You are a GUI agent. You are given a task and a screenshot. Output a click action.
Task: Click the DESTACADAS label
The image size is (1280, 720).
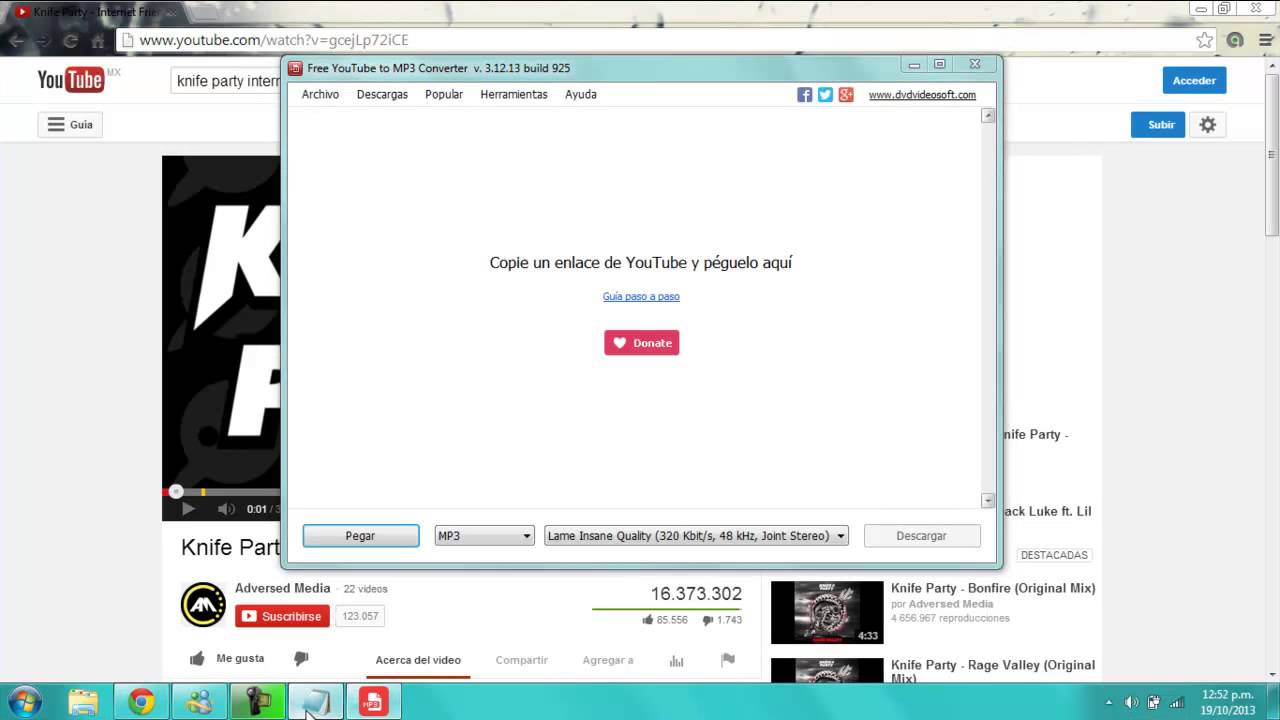point(1055,555)
